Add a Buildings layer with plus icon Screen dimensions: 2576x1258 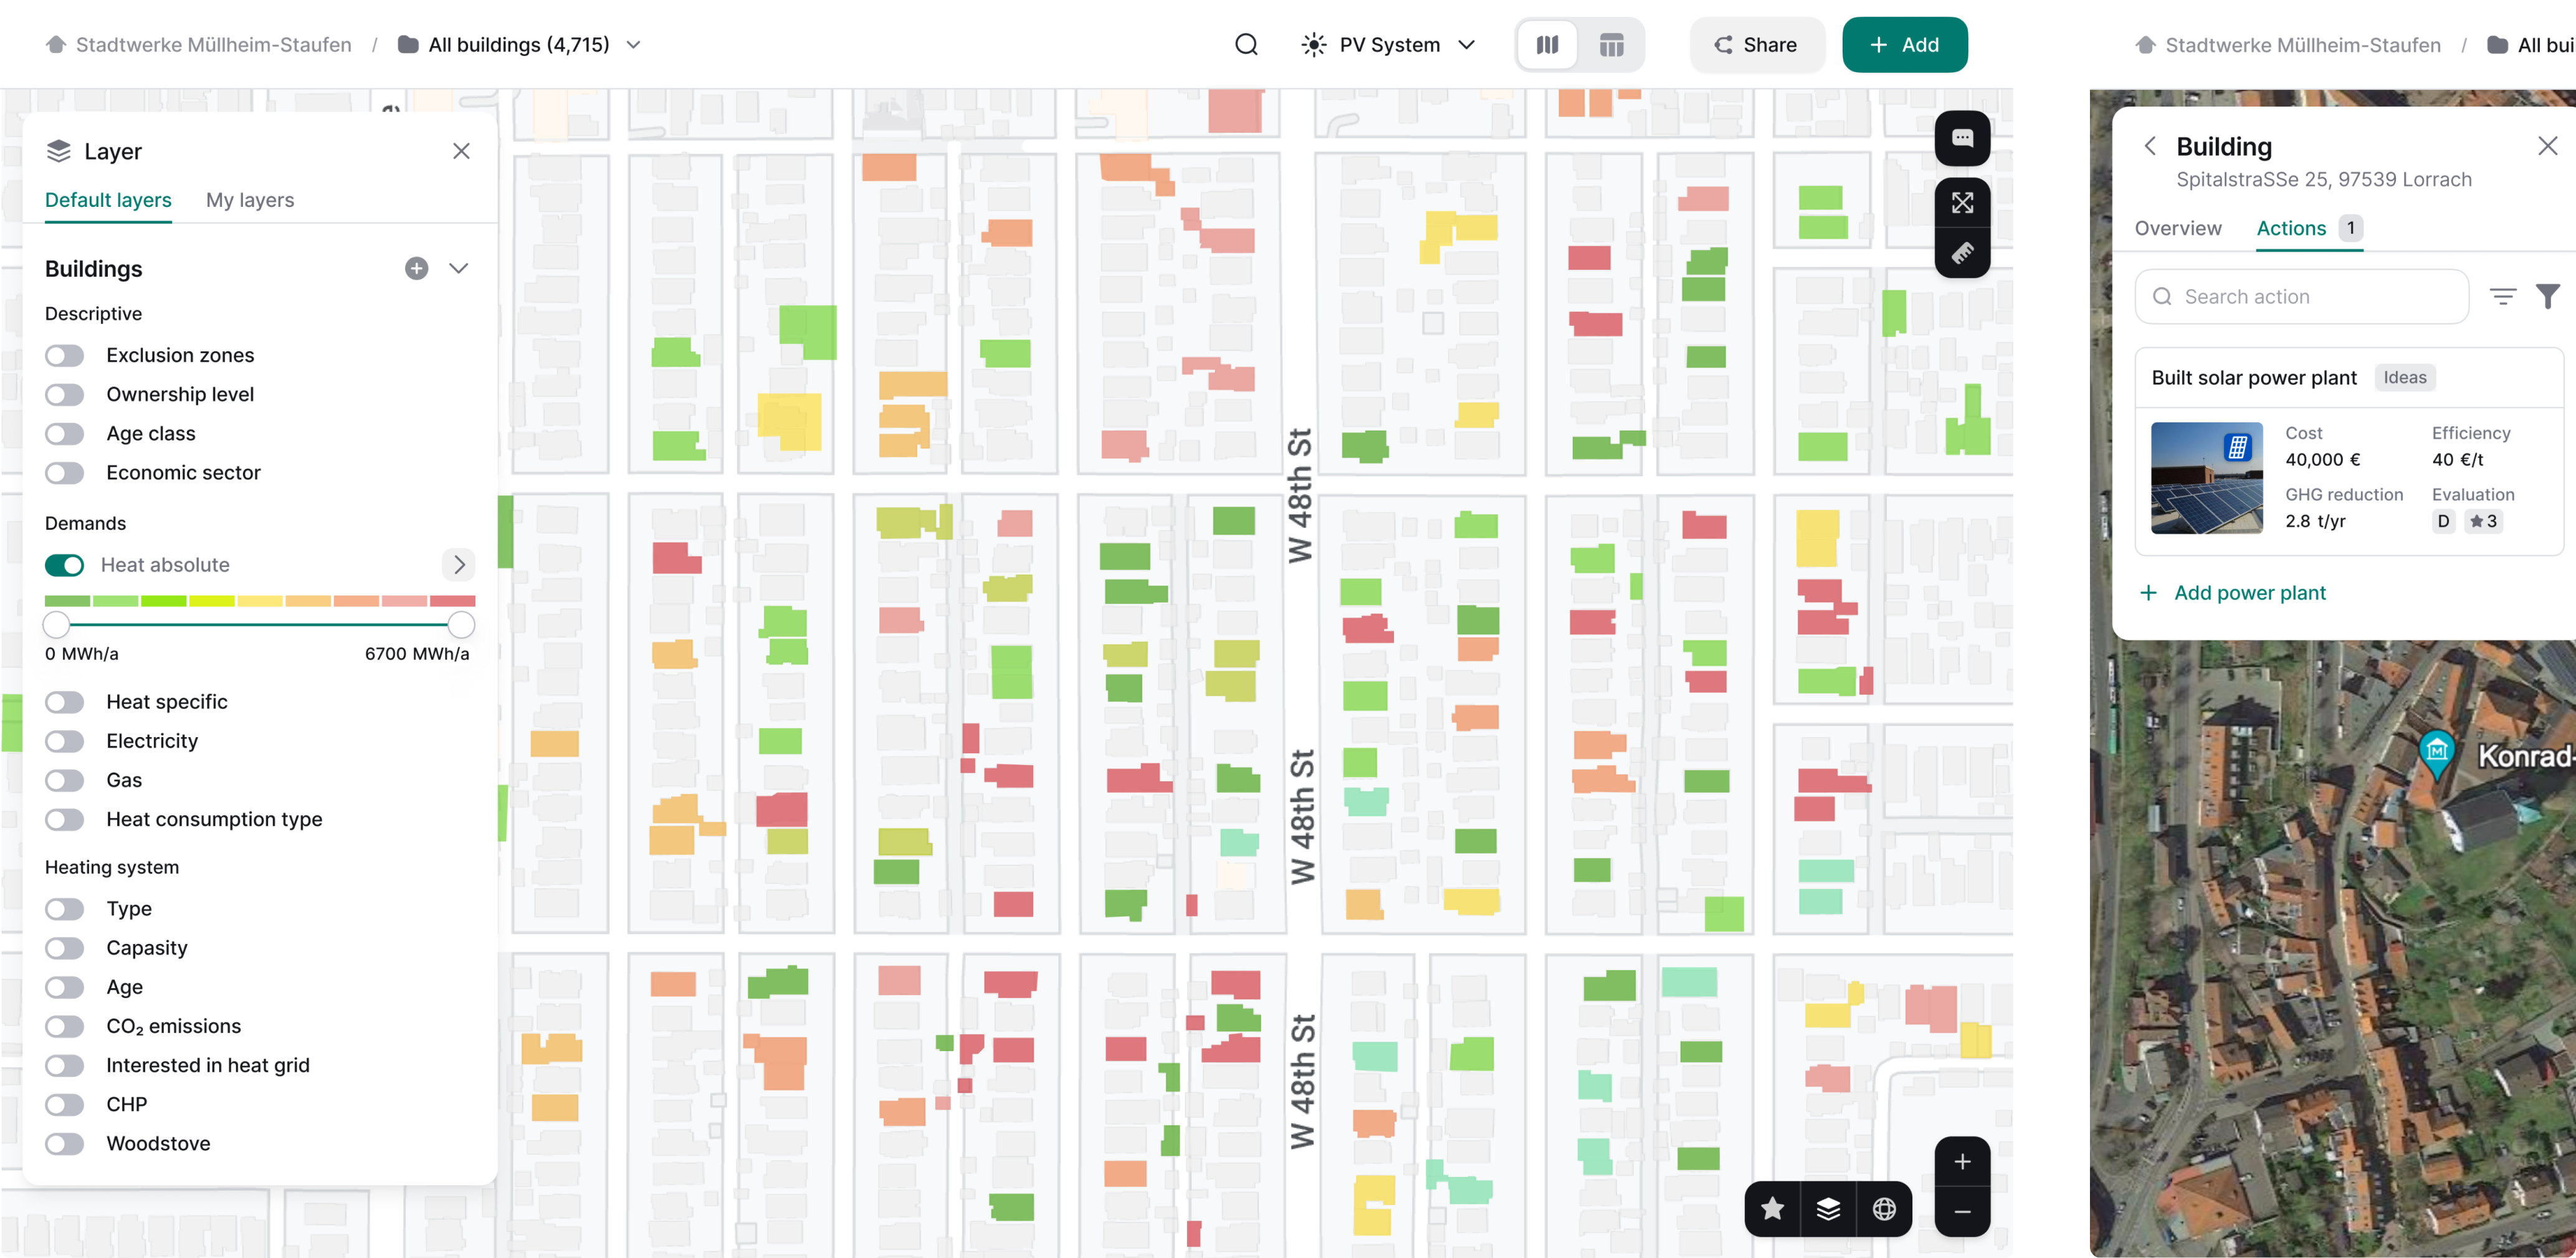416,268
